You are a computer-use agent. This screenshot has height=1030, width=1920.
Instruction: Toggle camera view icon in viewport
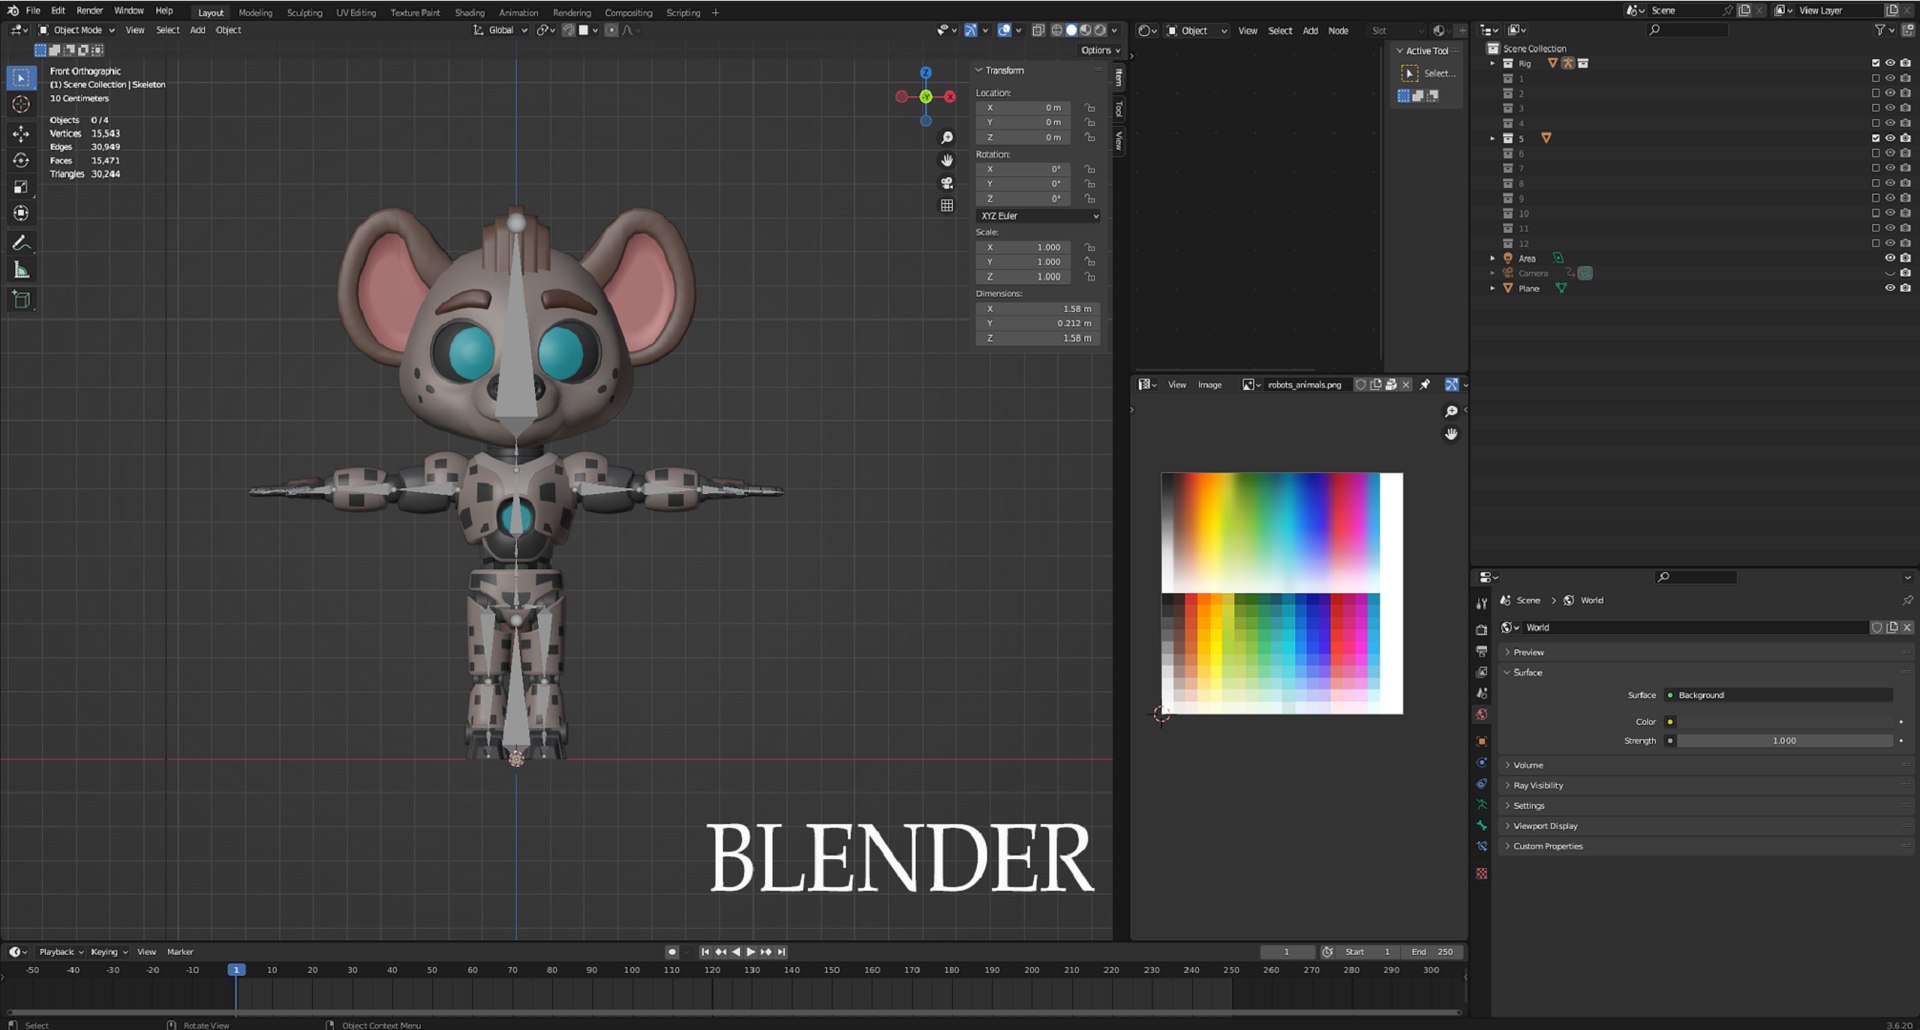(x=947, y=183)
